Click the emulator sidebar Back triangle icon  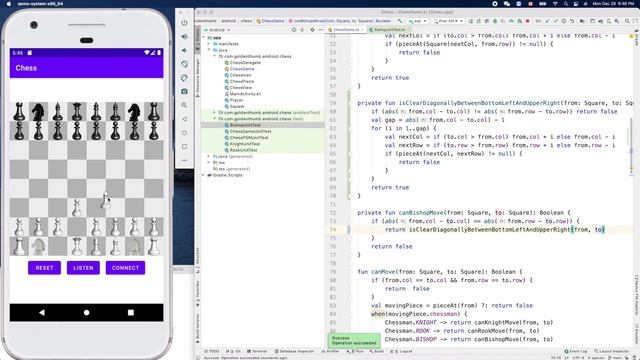tap(184, 119)
